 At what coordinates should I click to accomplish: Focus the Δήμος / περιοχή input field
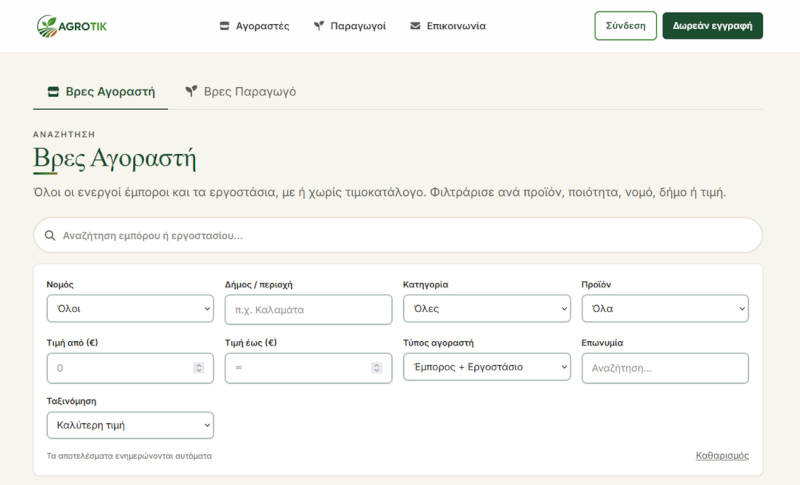point(308,310)
